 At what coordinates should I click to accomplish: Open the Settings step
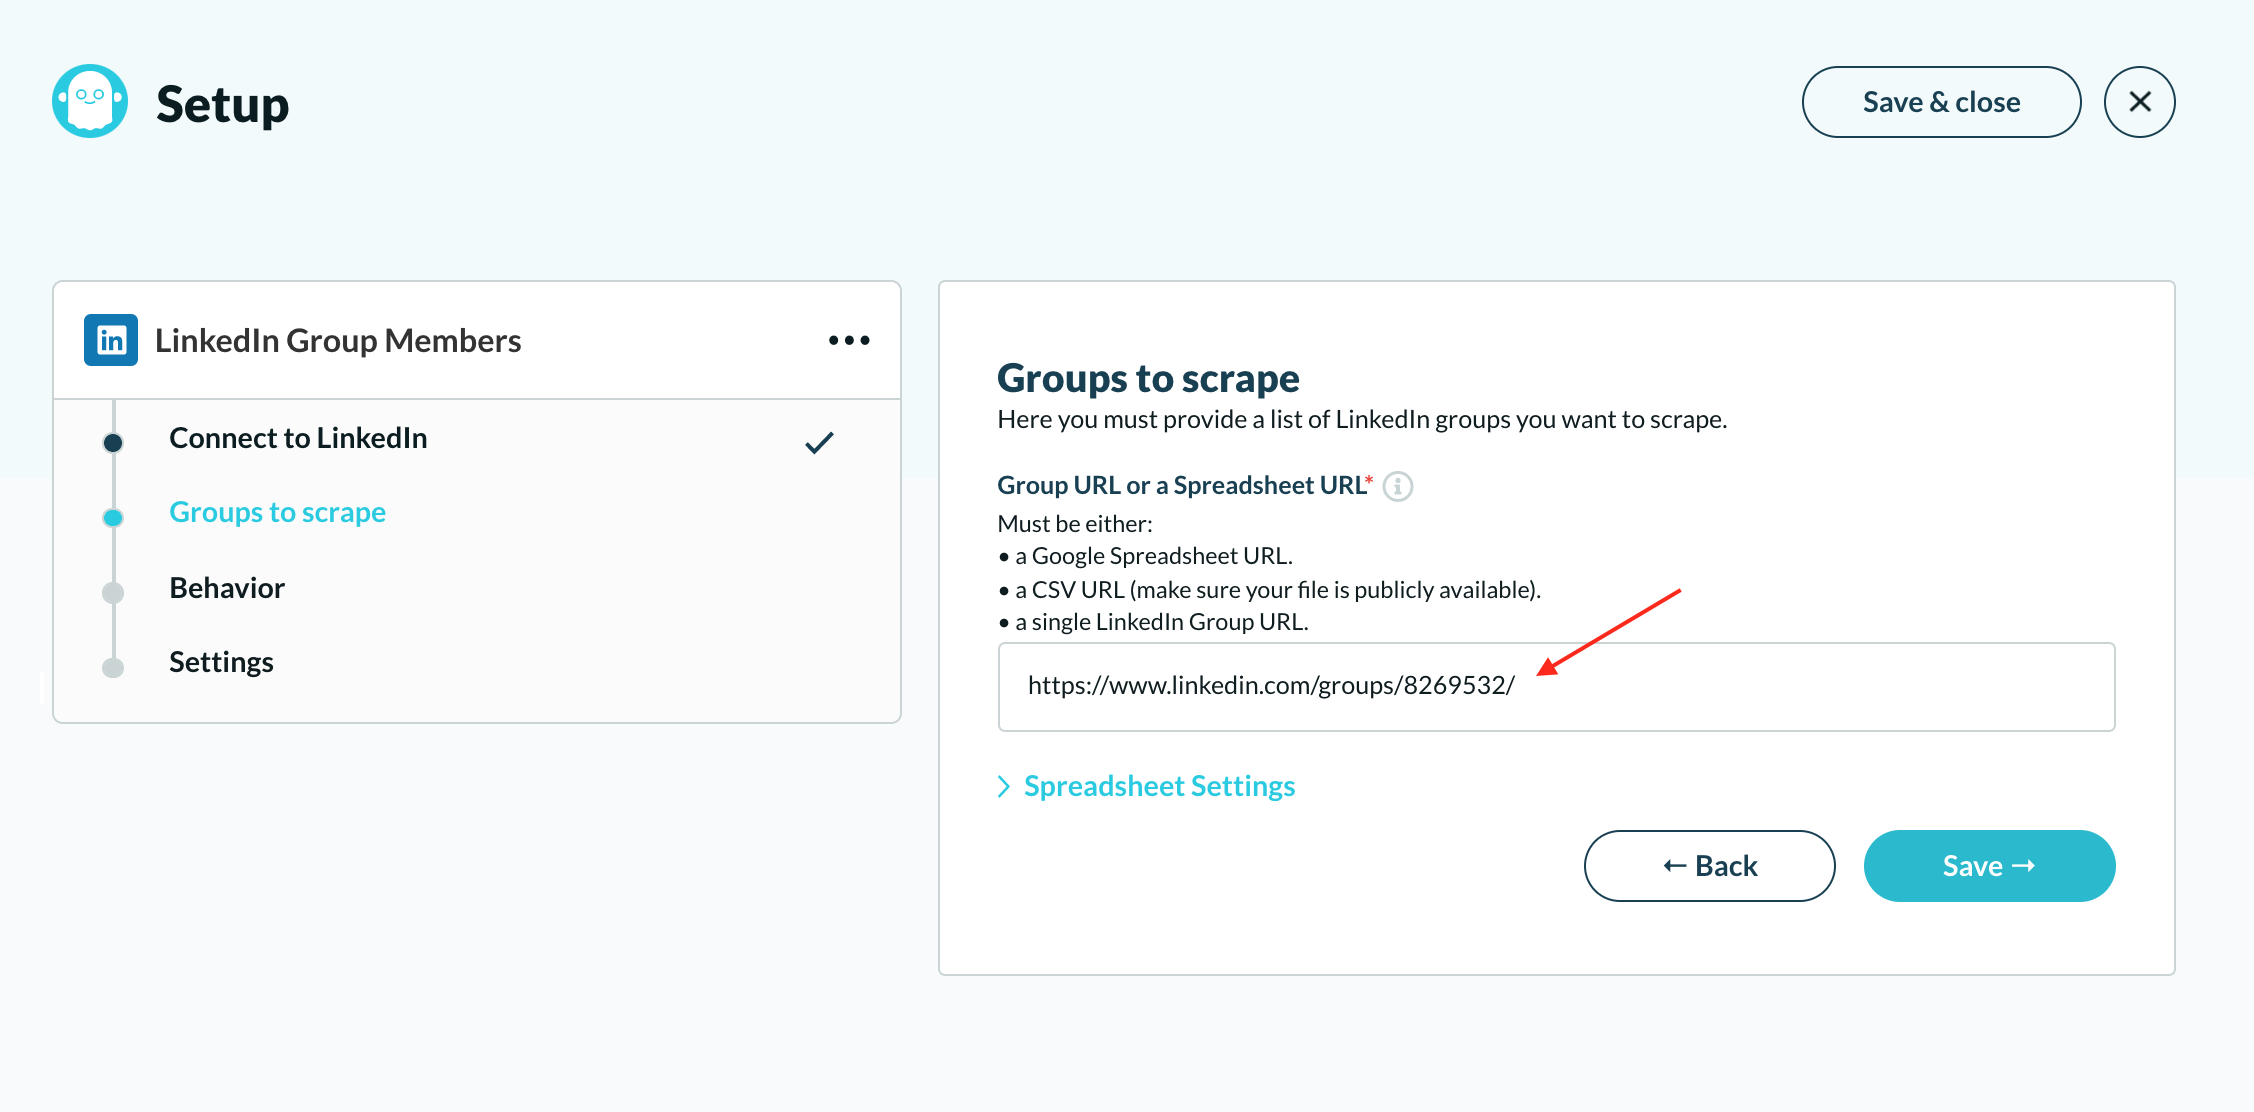[221, 662]
